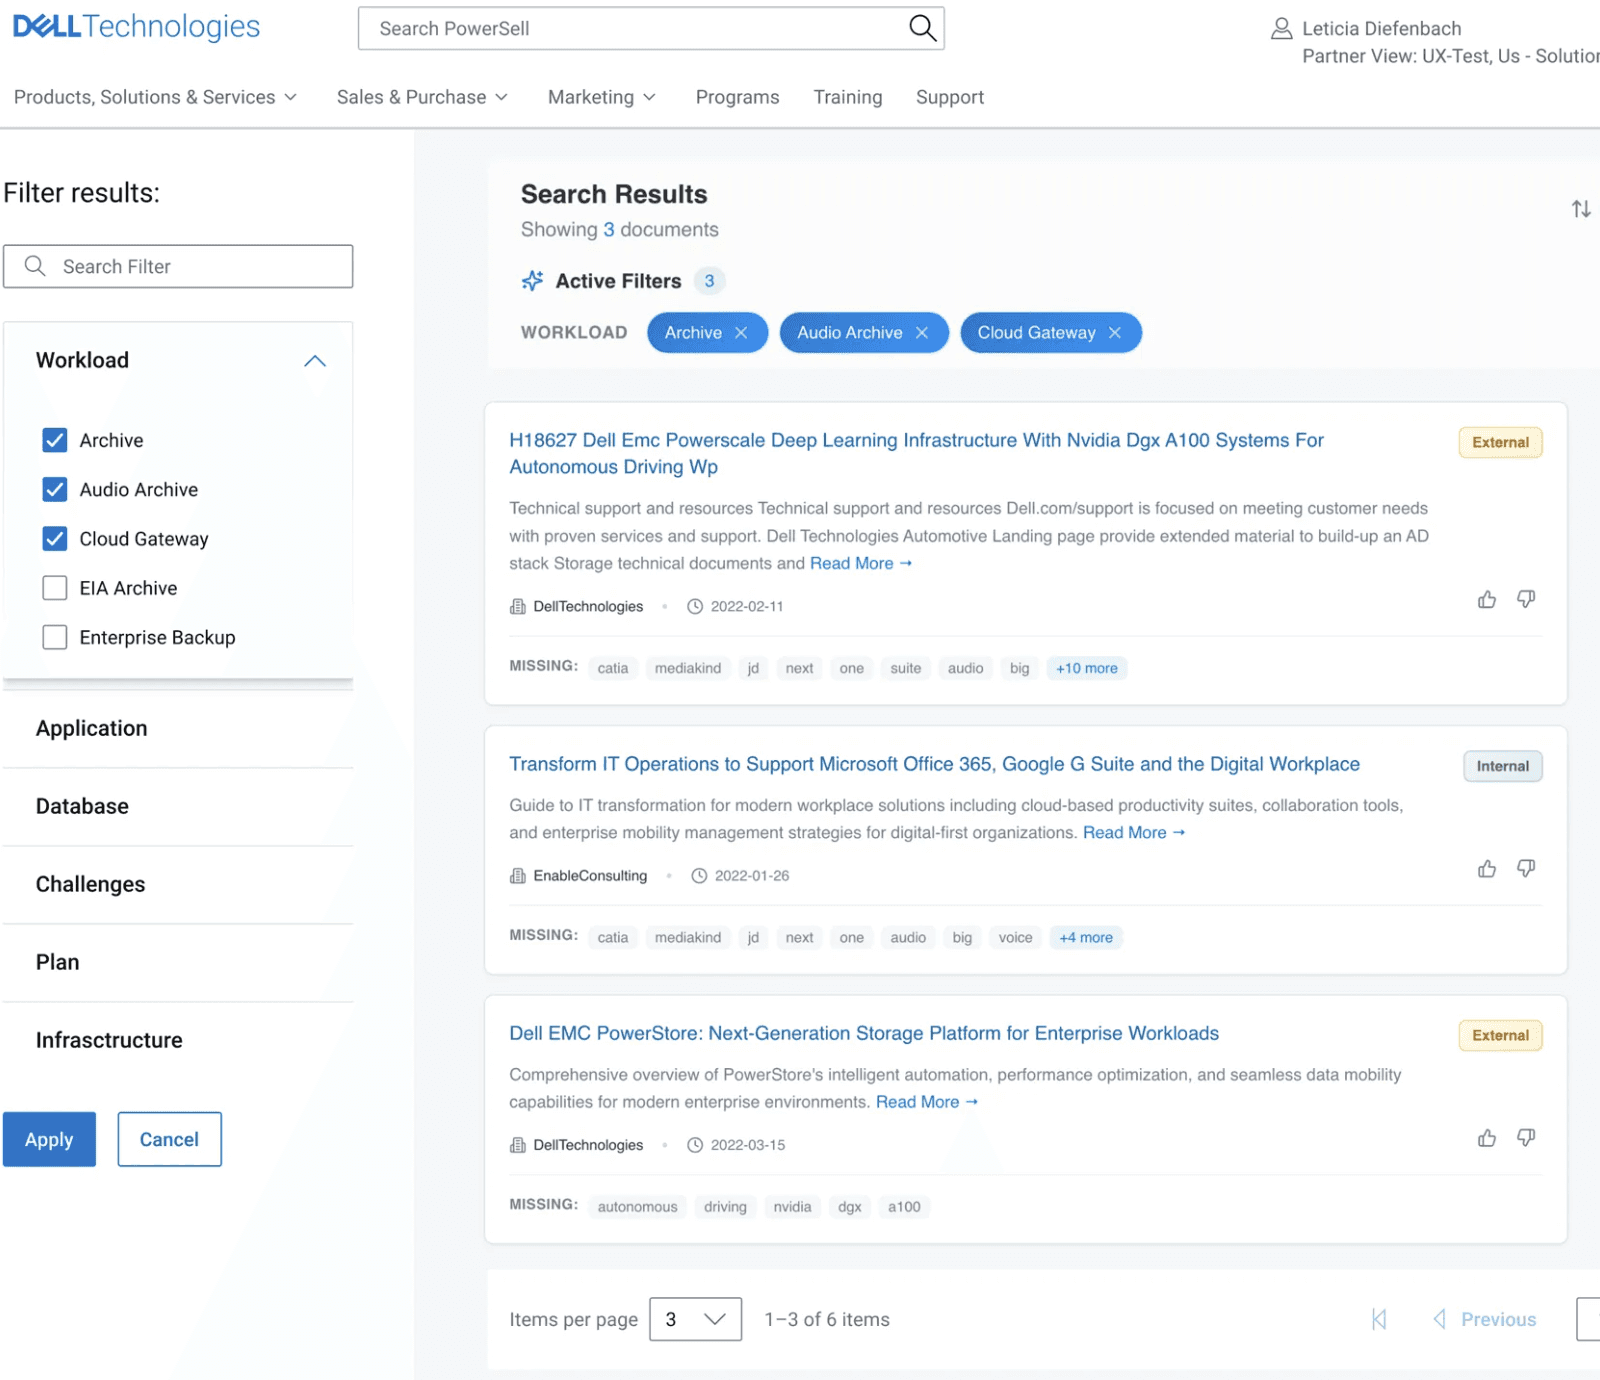Click External badge on PowerStore result

click(1500, 1035)
